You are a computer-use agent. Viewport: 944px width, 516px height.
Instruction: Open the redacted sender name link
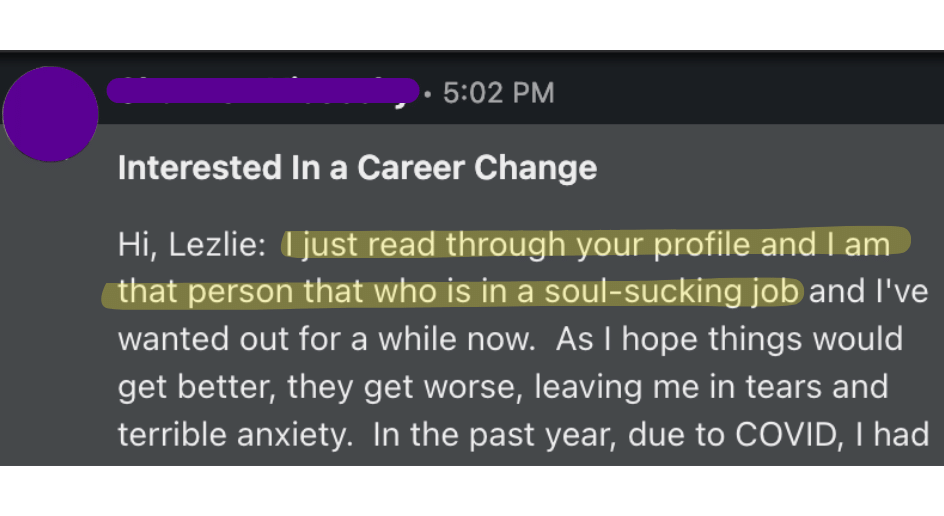262,91
